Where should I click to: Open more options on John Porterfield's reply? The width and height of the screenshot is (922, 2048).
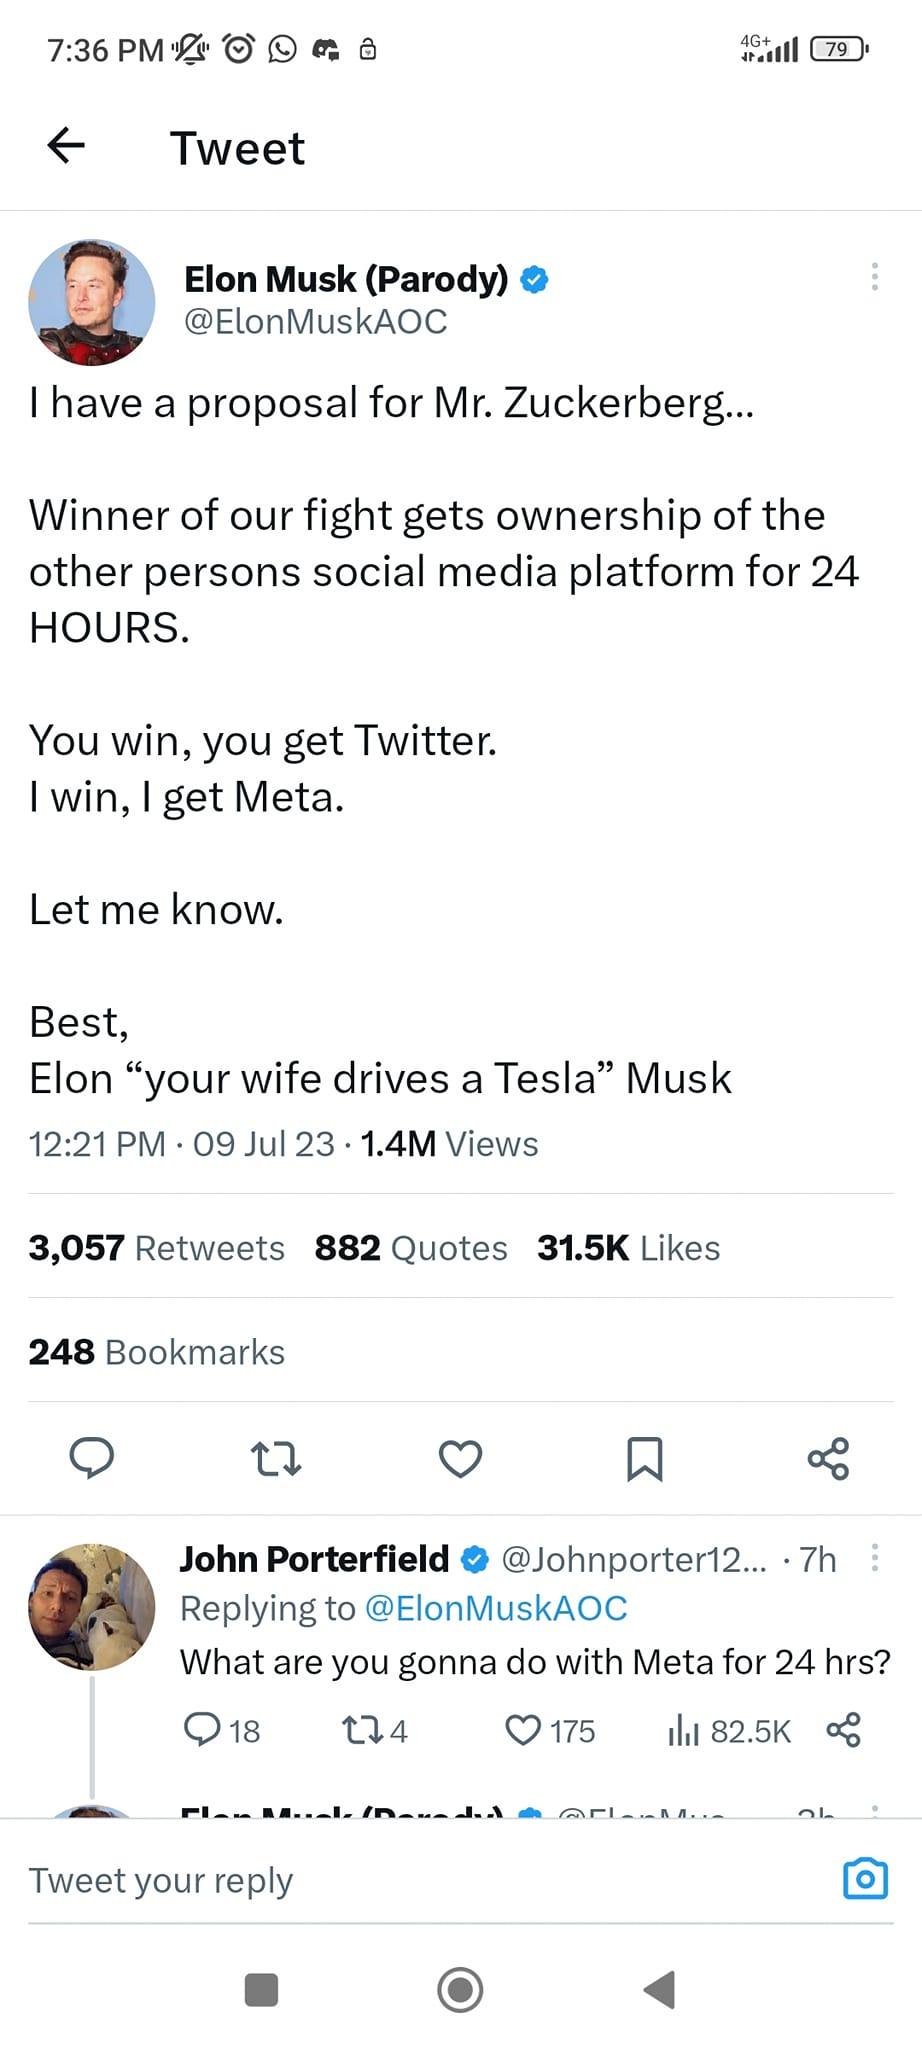(874, 1557)
